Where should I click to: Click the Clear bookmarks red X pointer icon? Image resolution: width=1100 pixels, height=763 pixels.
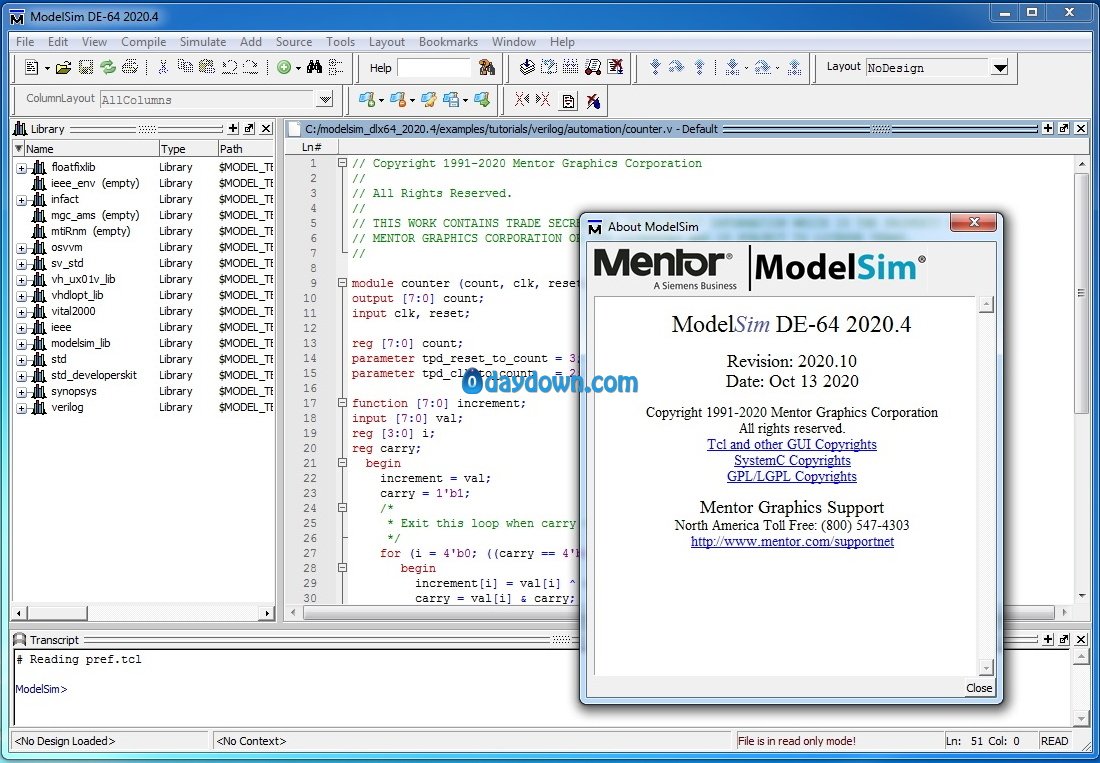593,100
